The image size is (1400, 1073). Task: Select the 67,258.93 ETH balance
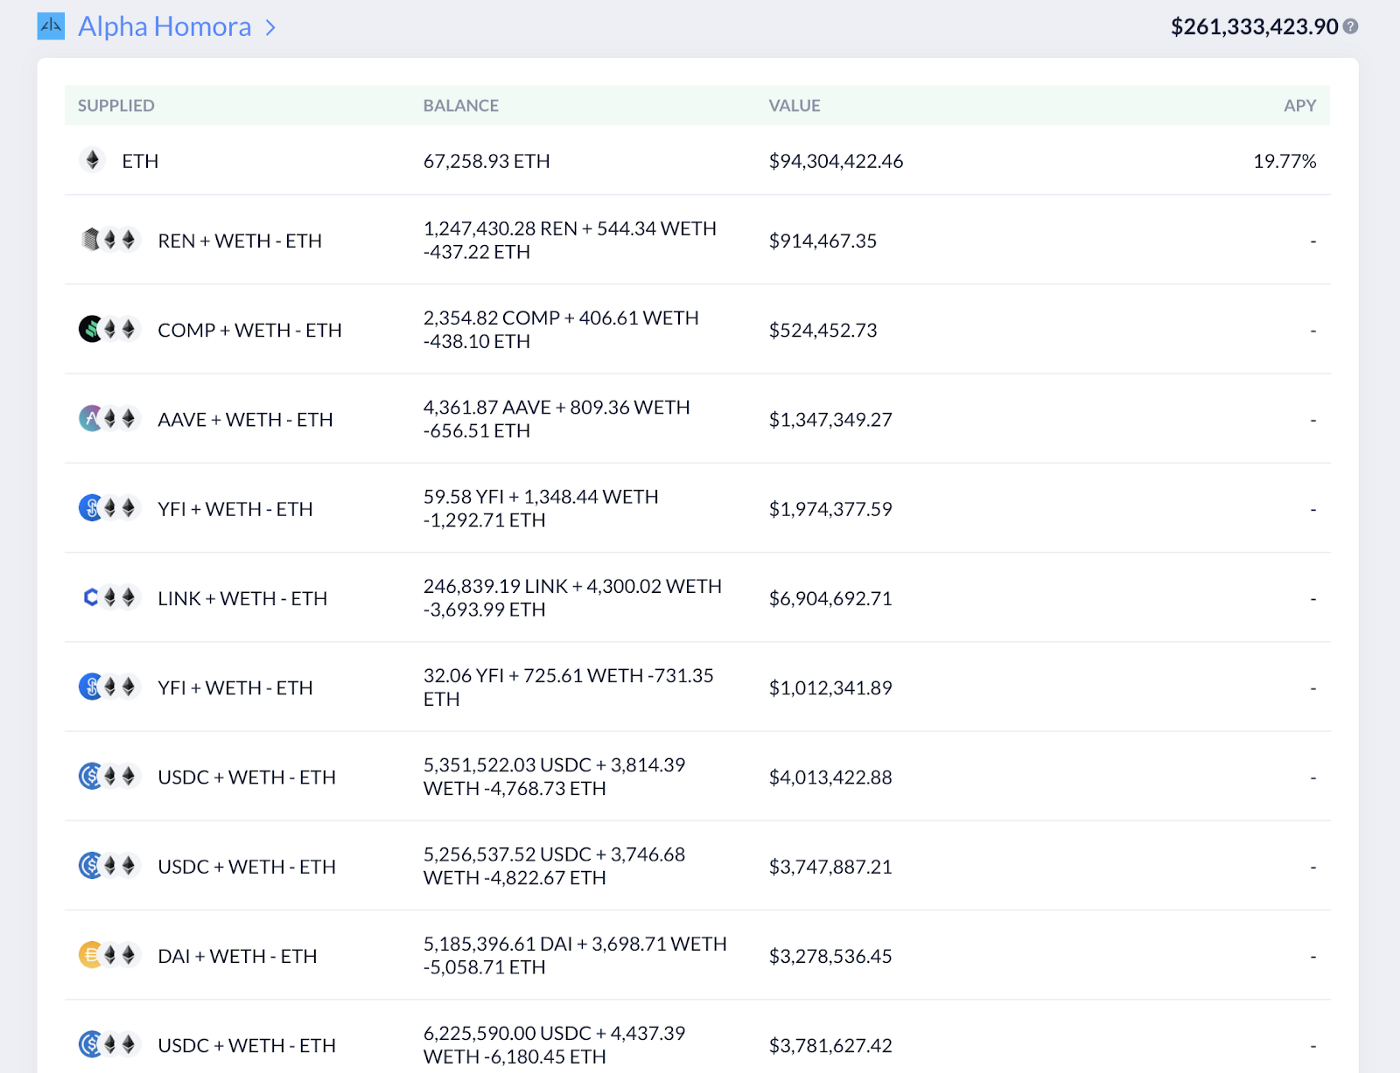tap(487, 161)
